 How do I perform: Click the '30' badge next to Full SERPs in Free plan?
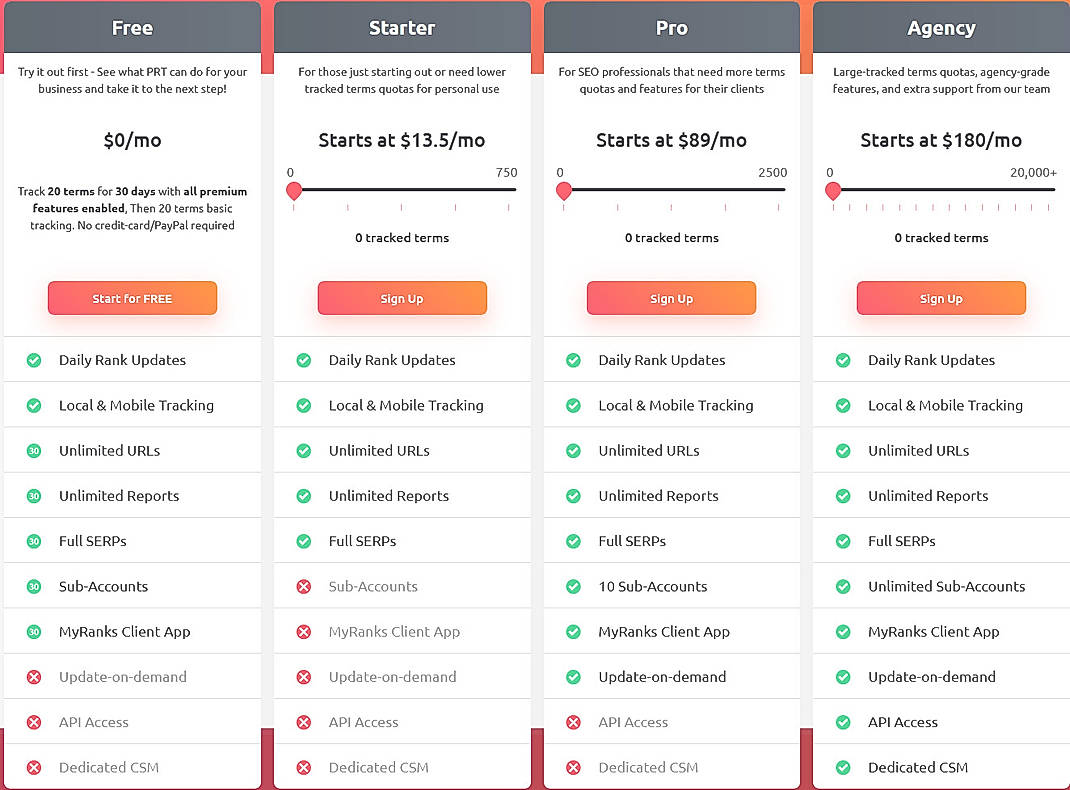pyautogui.click(x=34, y=540)
